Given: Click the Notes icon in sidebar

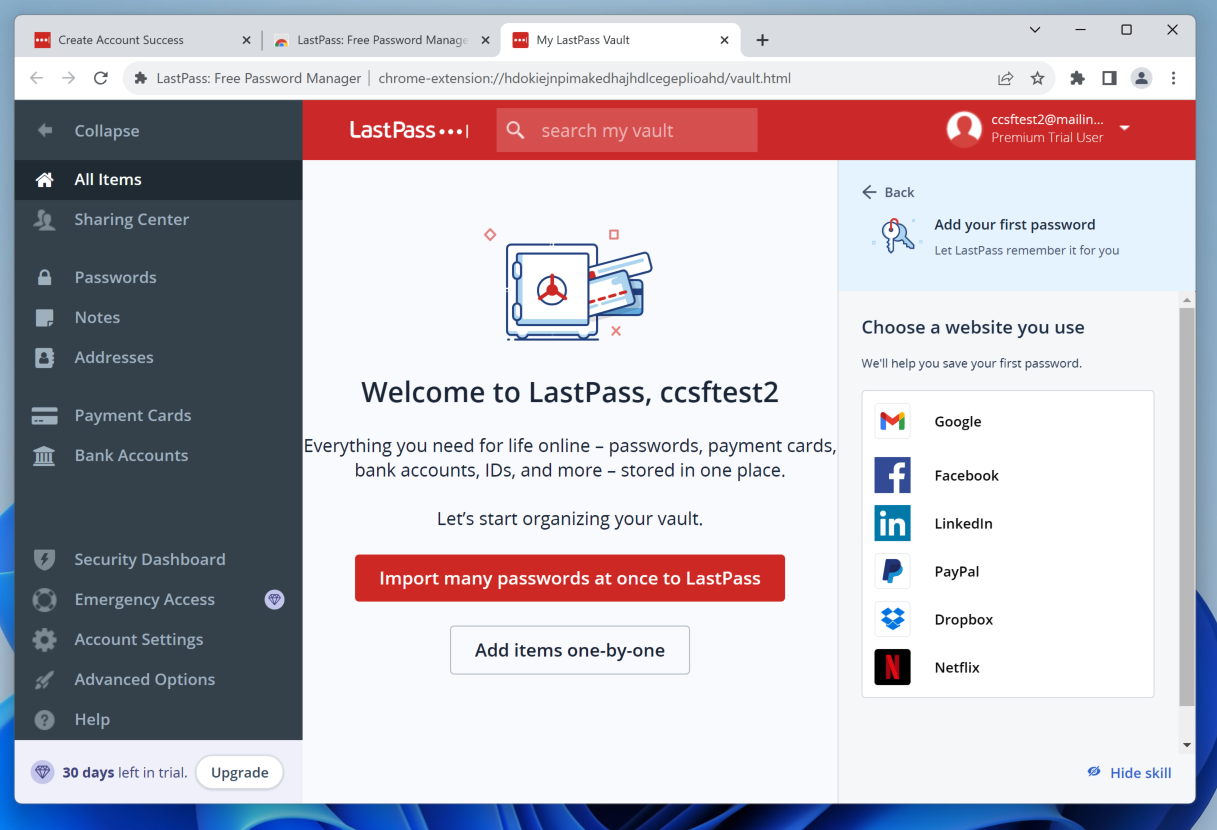Looking at the screenshot, I should (44, 318).
